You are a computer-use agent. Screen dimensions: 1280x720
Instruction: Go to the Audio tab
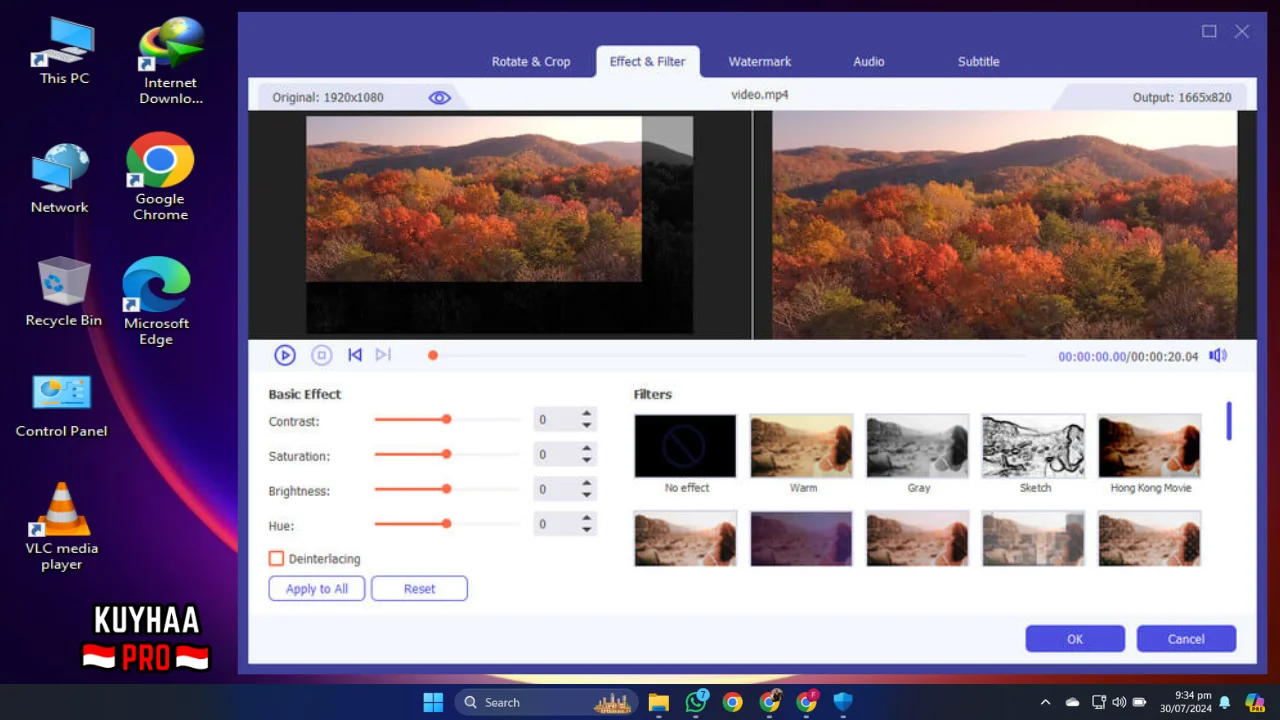(x=869, y=61)
